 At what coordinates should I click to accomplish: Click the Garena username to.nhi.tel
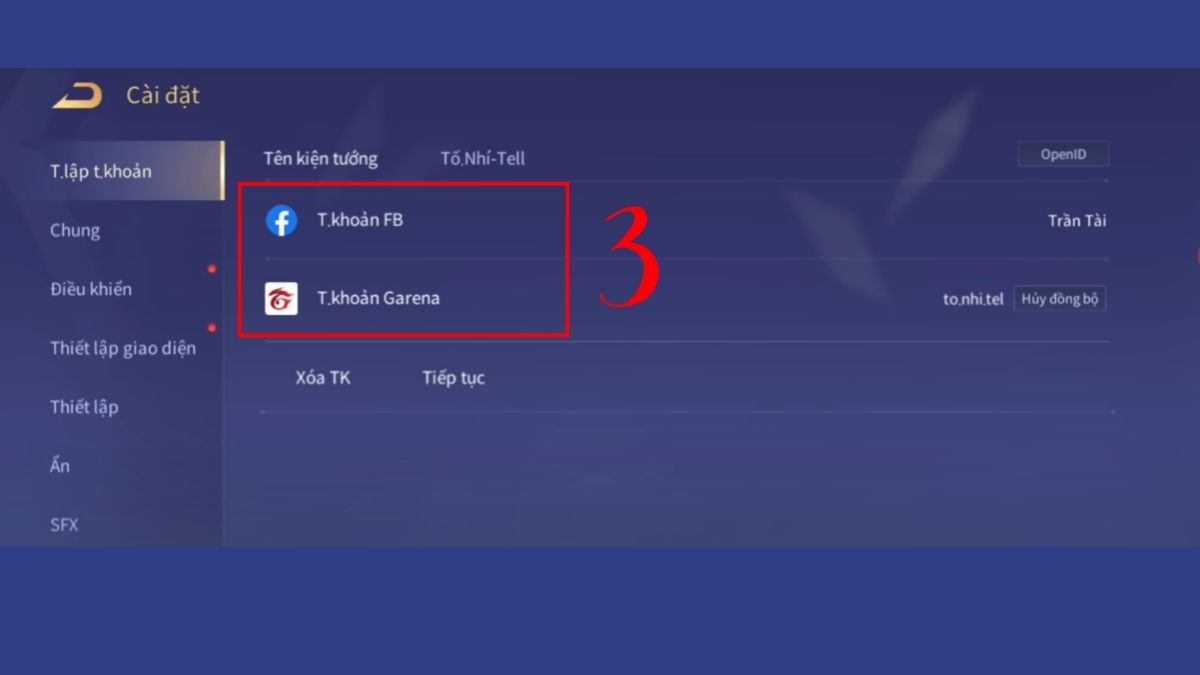point(973,299)
